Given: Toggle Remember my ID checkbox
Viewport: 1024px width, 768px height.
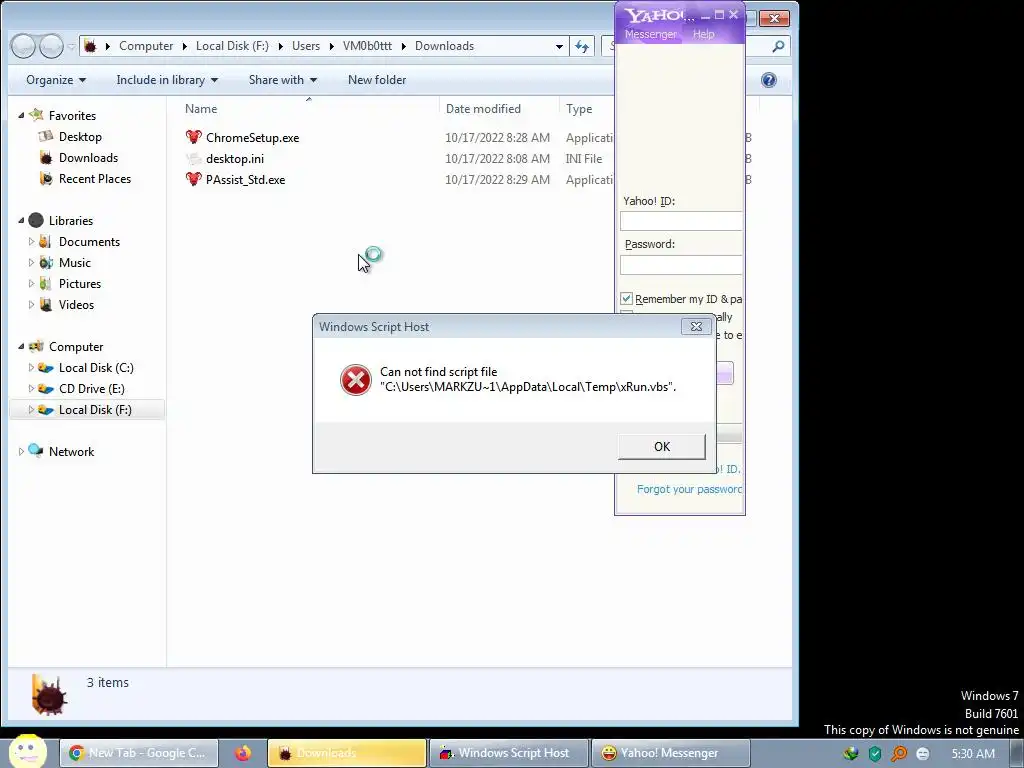Looking at the screenshot, I should click(x=626, y=298).
